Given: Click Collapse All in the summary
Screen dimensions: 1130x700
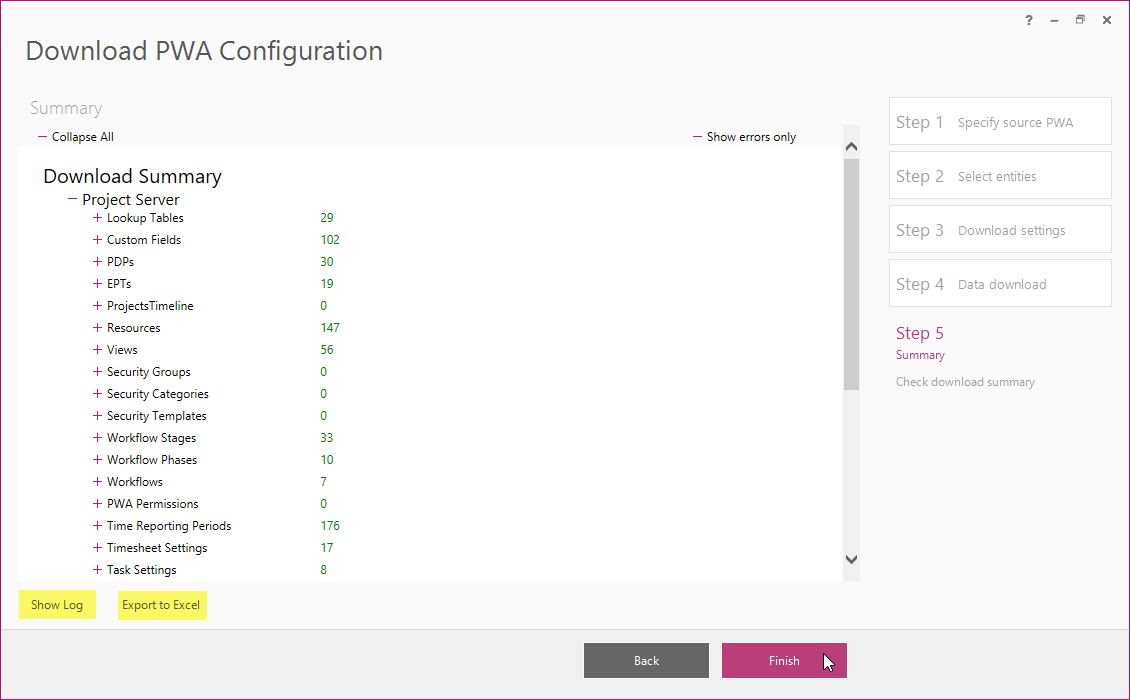Looking at the screenshot, I should (76, 136).
